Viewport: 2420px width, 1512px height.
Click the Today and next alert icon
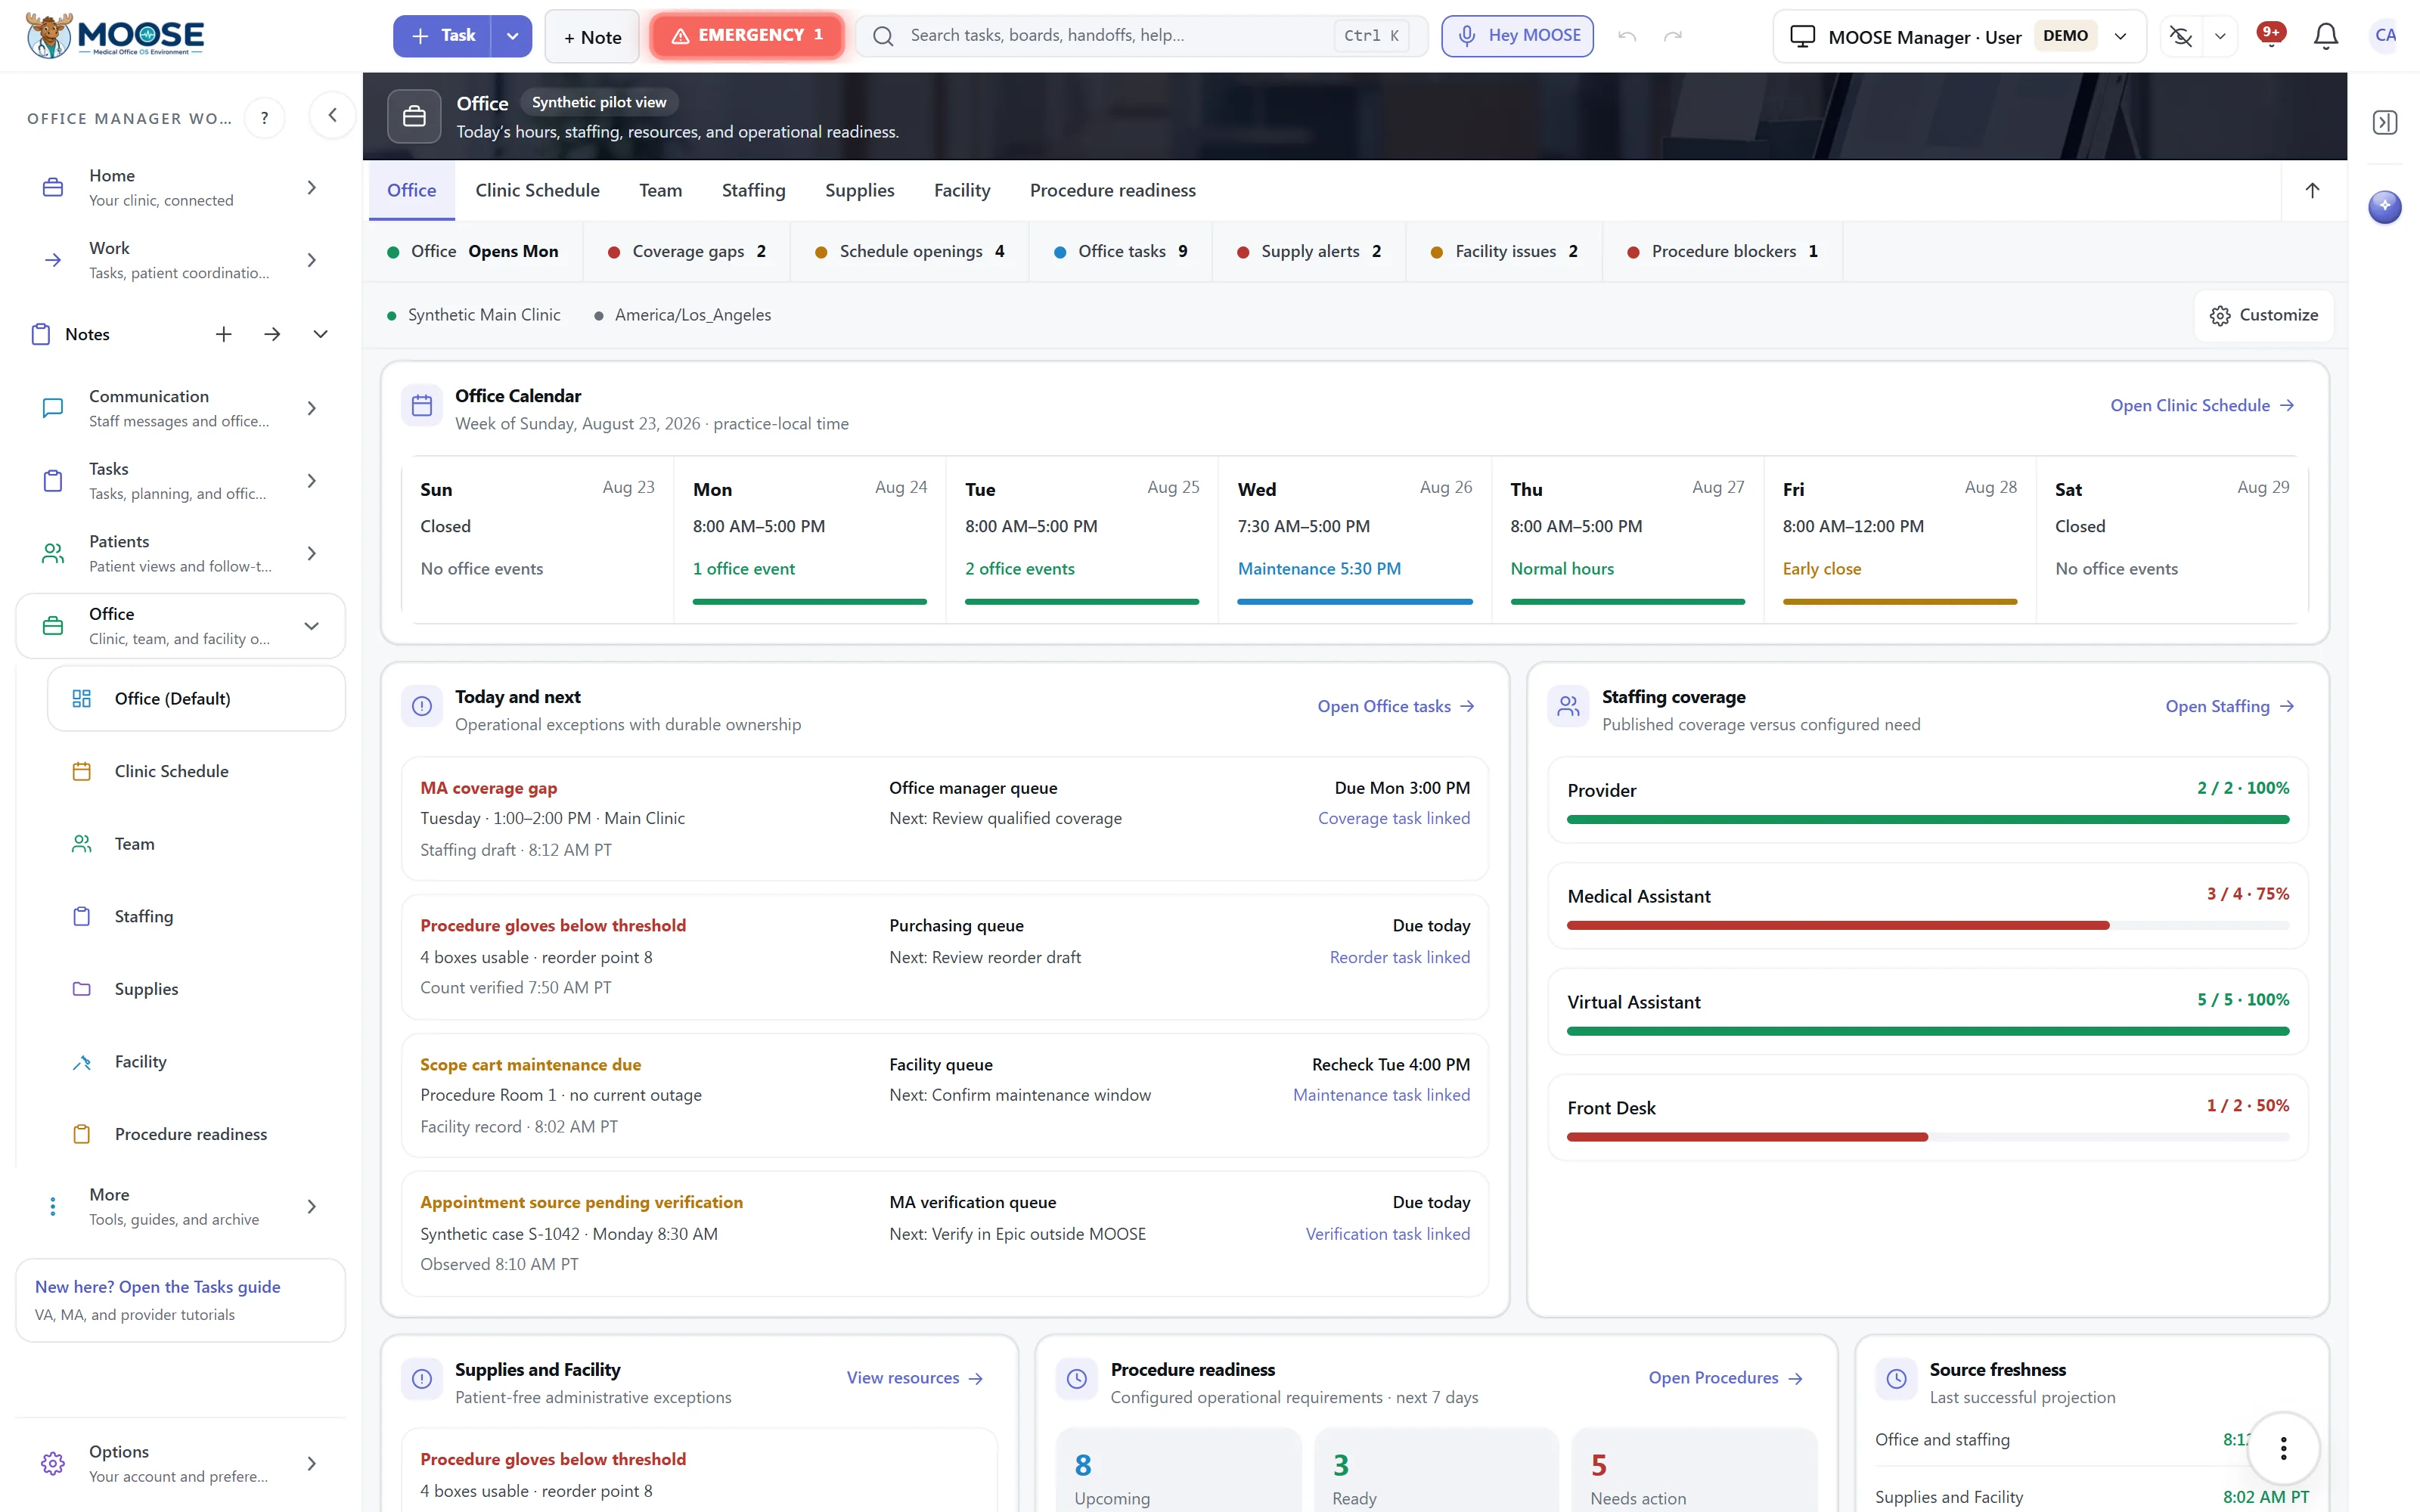pos(422,706)
